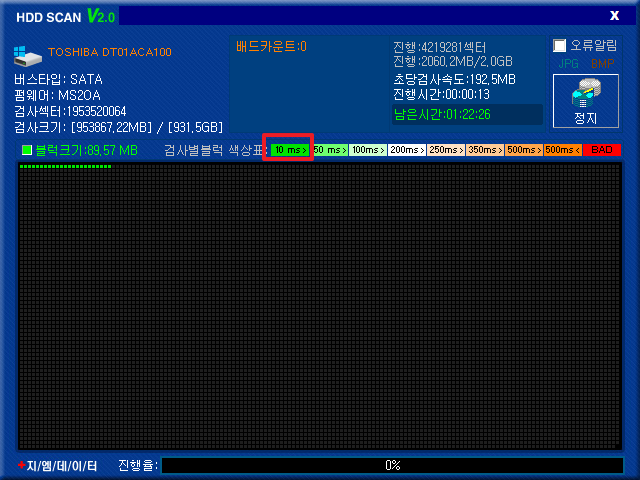This screenshot has height=480, width=640.
Task: Click the 진행시간:00:00:13 elapsed time
Action: (441, 95)
